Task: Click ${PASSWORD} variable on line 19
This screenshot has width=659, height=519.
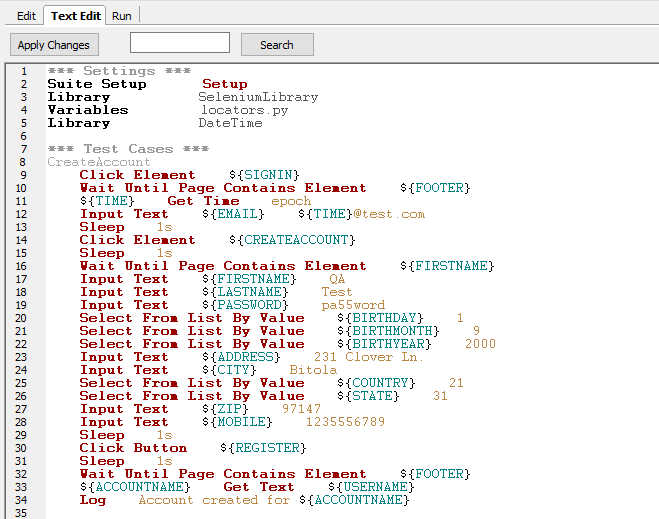Action: click(x=245, y=305)
